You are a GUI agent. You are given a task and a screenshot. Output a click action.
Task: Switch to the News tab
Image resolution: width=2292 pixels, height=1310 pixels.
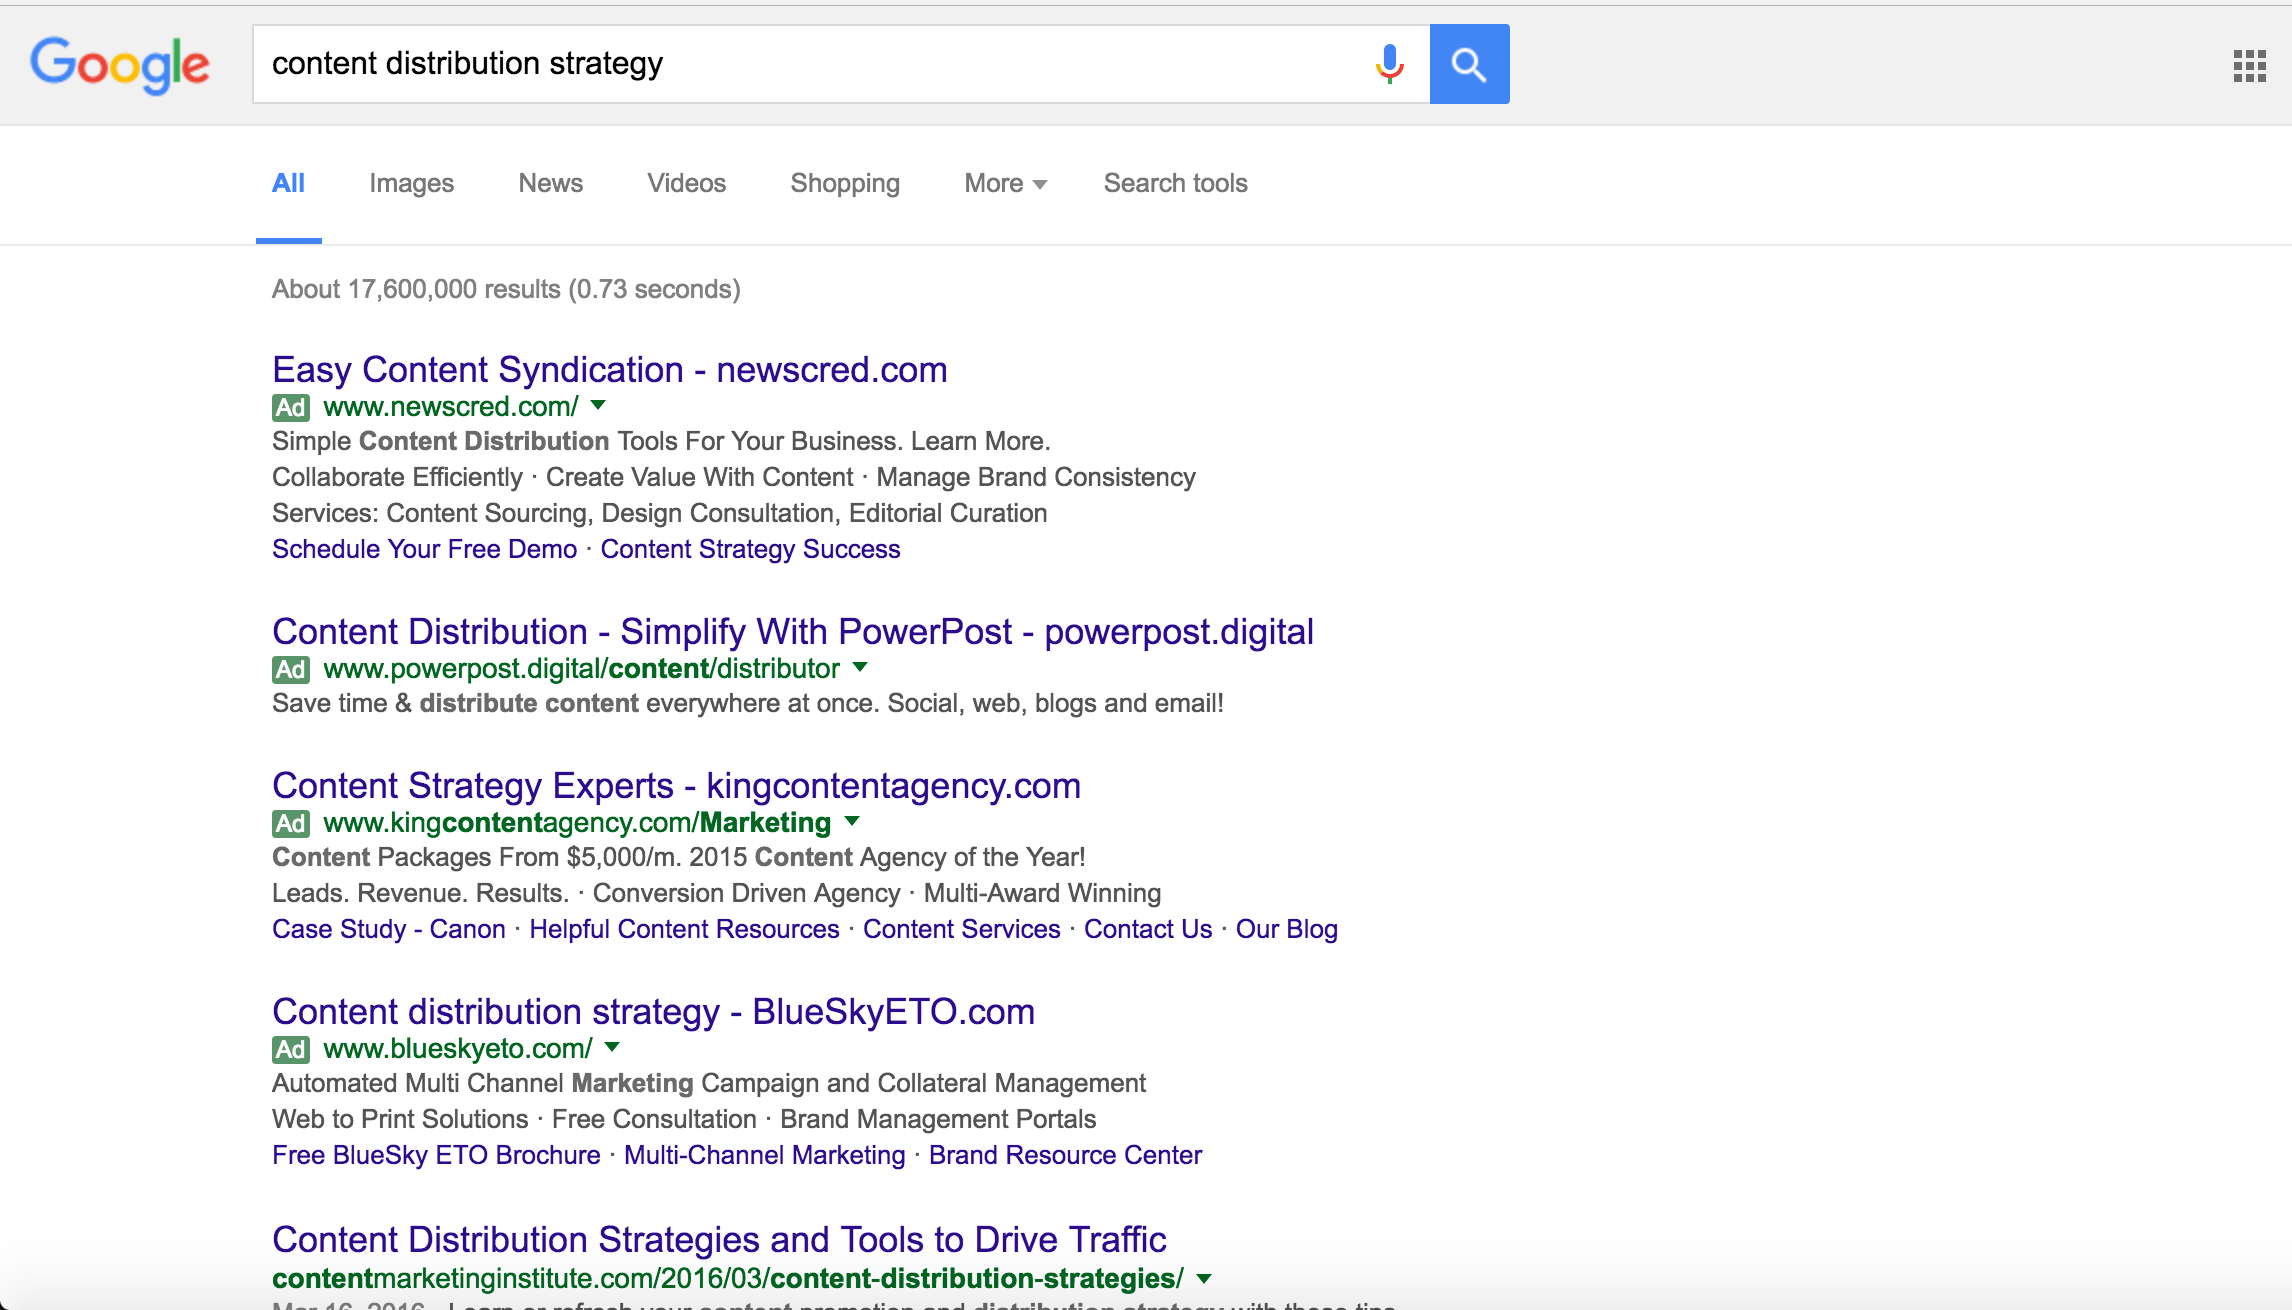pos(550,183)
